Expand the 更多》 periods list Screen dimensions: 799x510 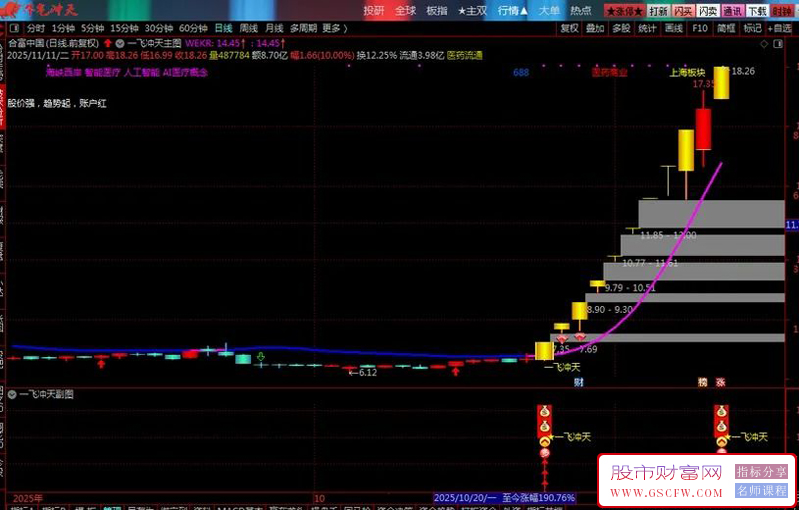334,28
